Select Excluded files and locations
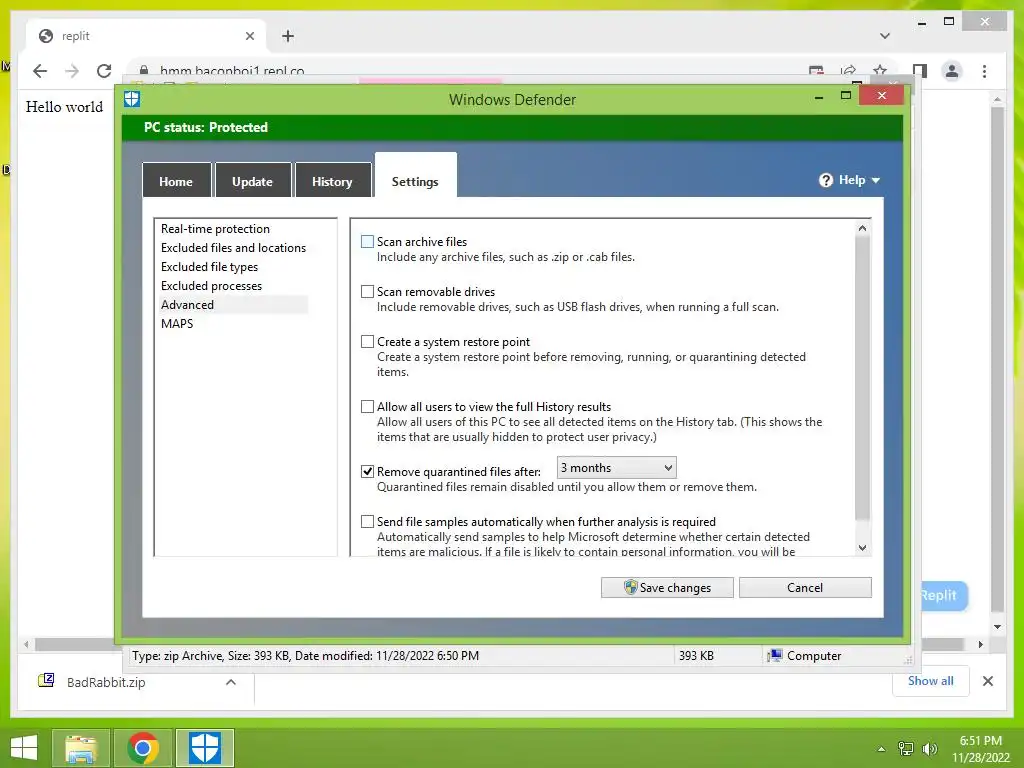The width and height of the screenshot is (1024, 768). [234, 248]
